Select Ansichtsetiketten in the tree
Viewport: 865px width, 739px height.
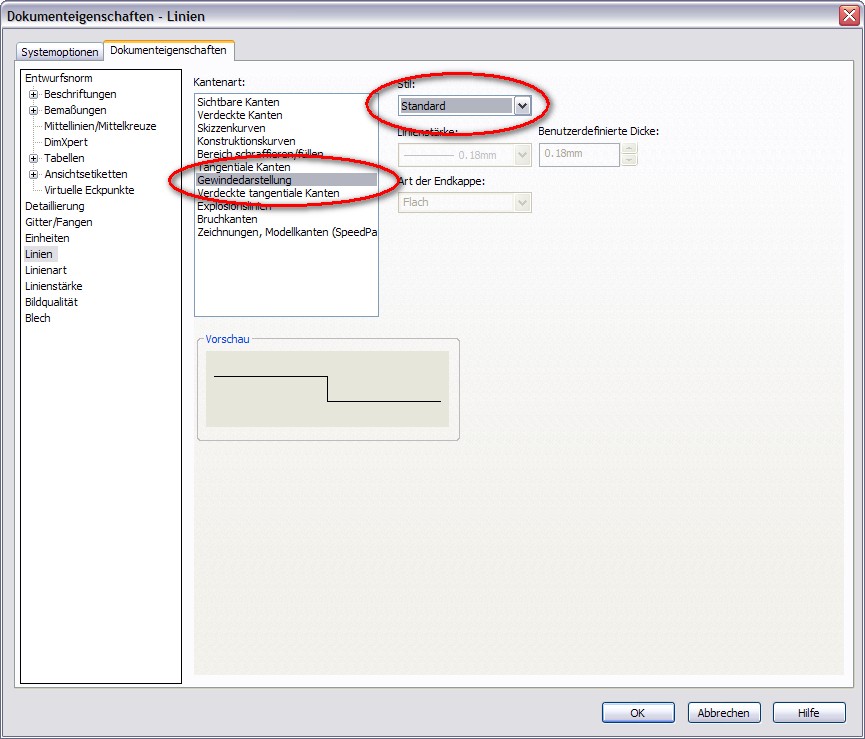(x=86, y=174)
